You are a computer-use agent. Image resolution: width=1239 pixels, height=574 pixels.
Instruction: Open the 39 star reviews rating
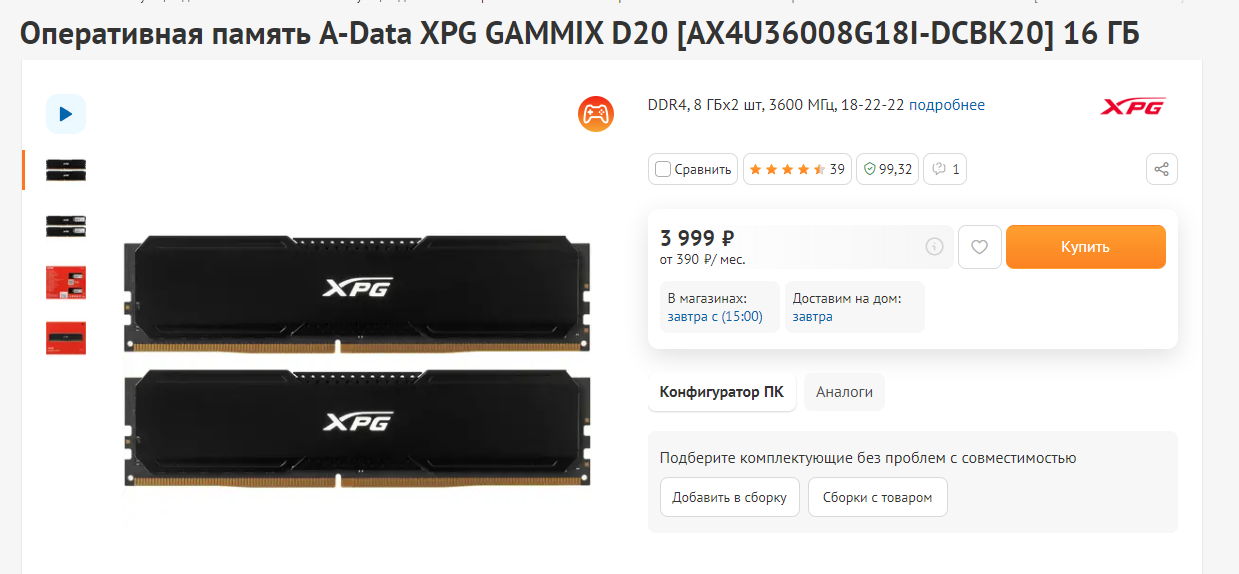[797, 169]
